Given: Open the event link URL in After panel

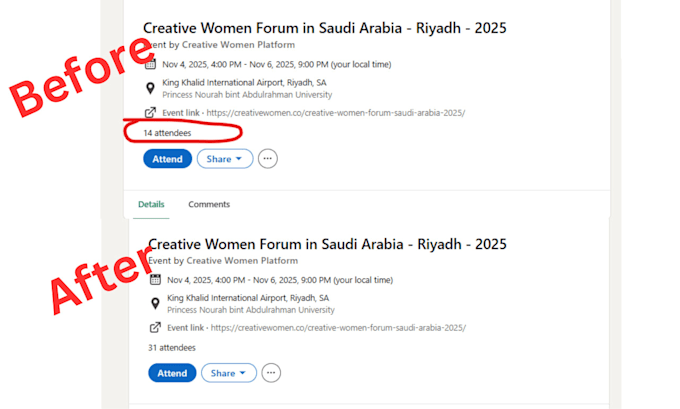Looking at the screenshot, I should pyautogui.click(x=338, y=328).
